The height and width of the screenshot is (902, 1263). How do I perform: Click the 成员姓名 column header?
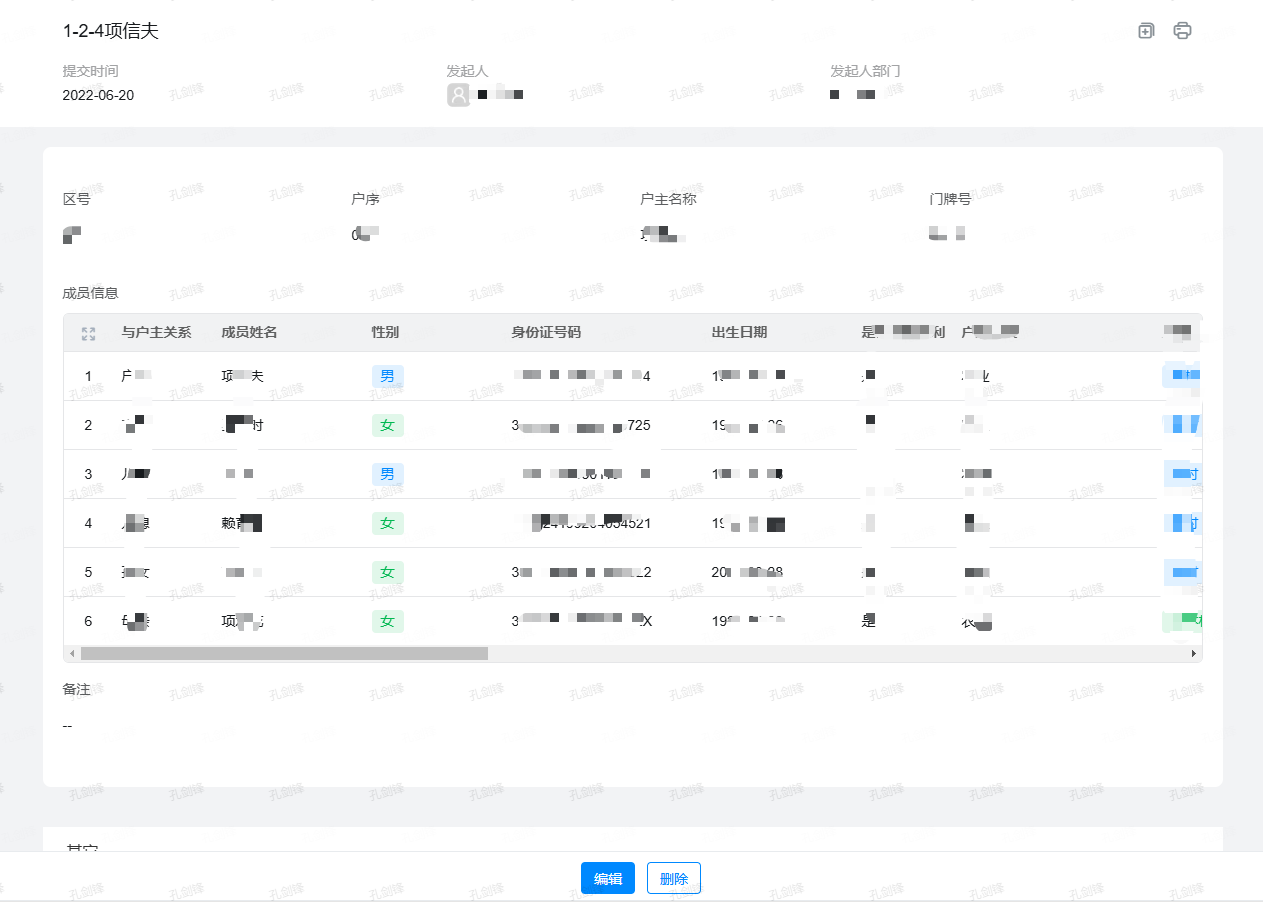(x=249, y=333)
